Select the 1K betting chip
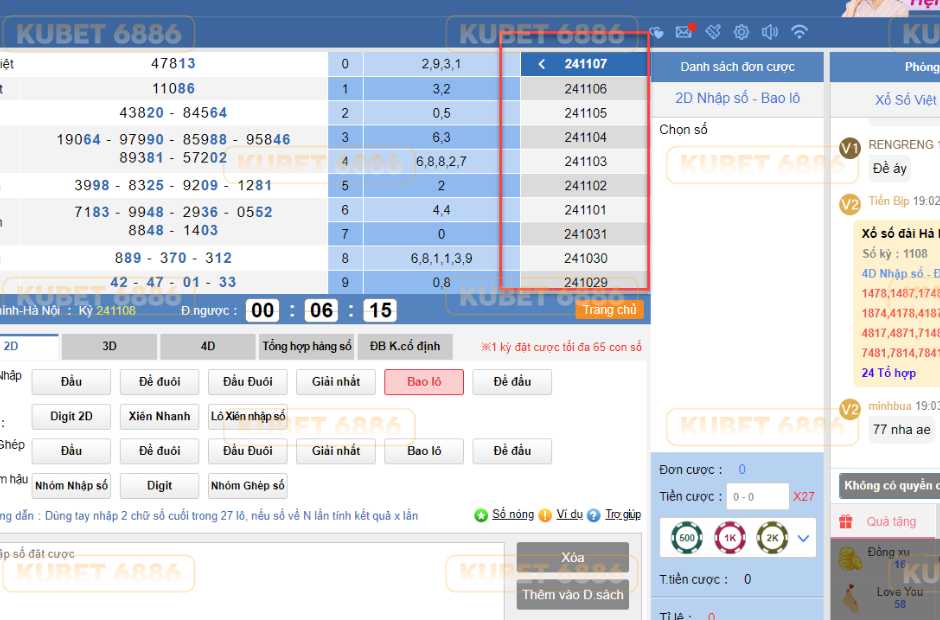Image resolution: width=940 pixels, height=620 pixels. click(730, 538)
